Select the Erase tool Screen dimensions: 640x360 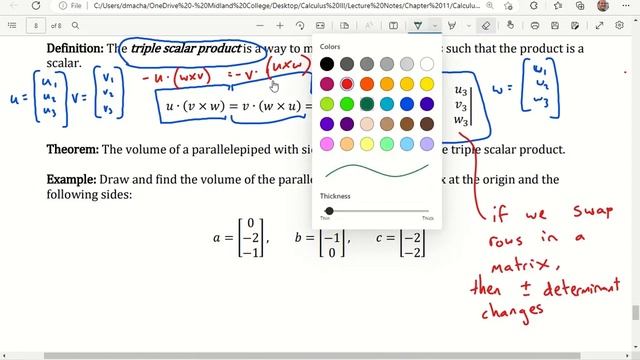[x=486, y=26]
